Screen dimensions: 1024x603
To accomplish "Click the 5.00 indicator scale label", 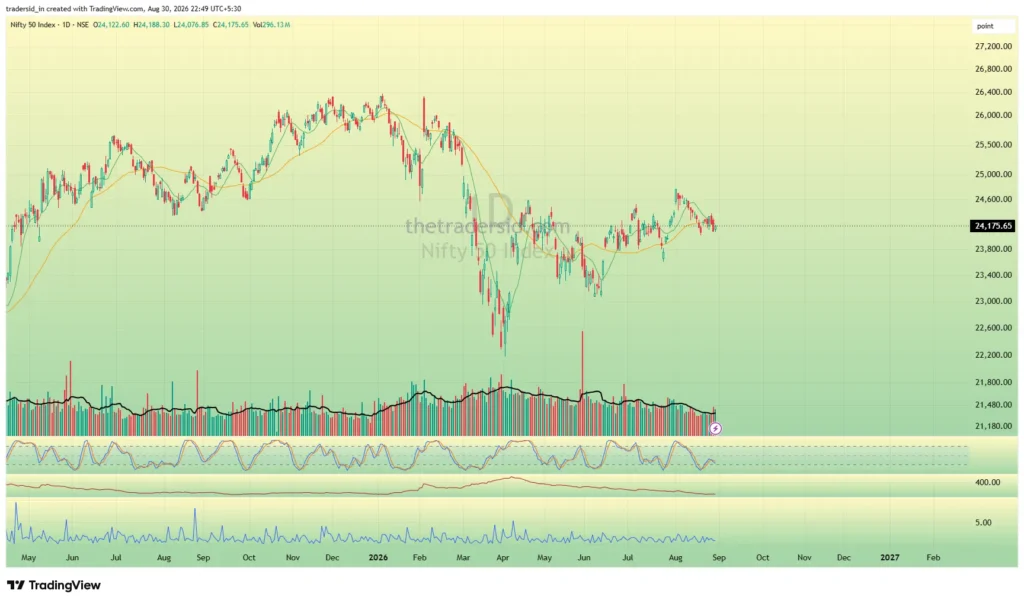I will (984, 523).
